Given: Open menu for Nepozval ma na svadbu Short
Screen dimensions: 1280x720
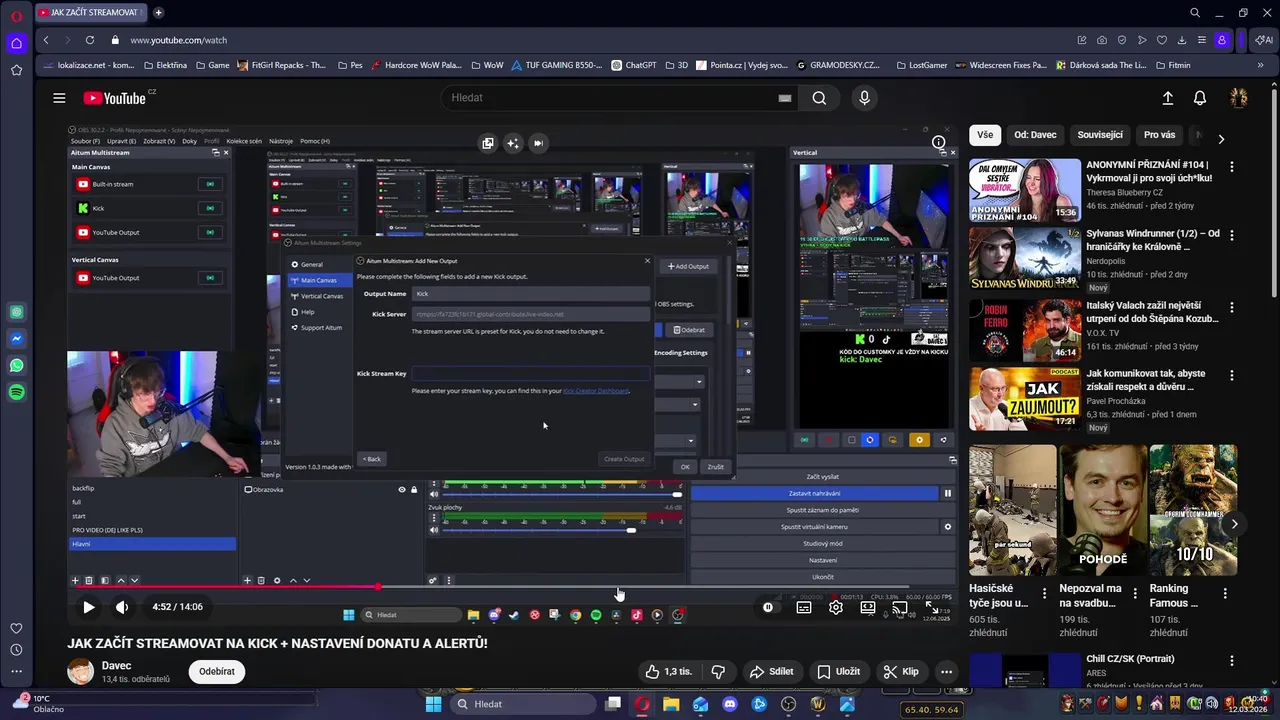Looking at the screenshot, I should [x=1135, y=594].
